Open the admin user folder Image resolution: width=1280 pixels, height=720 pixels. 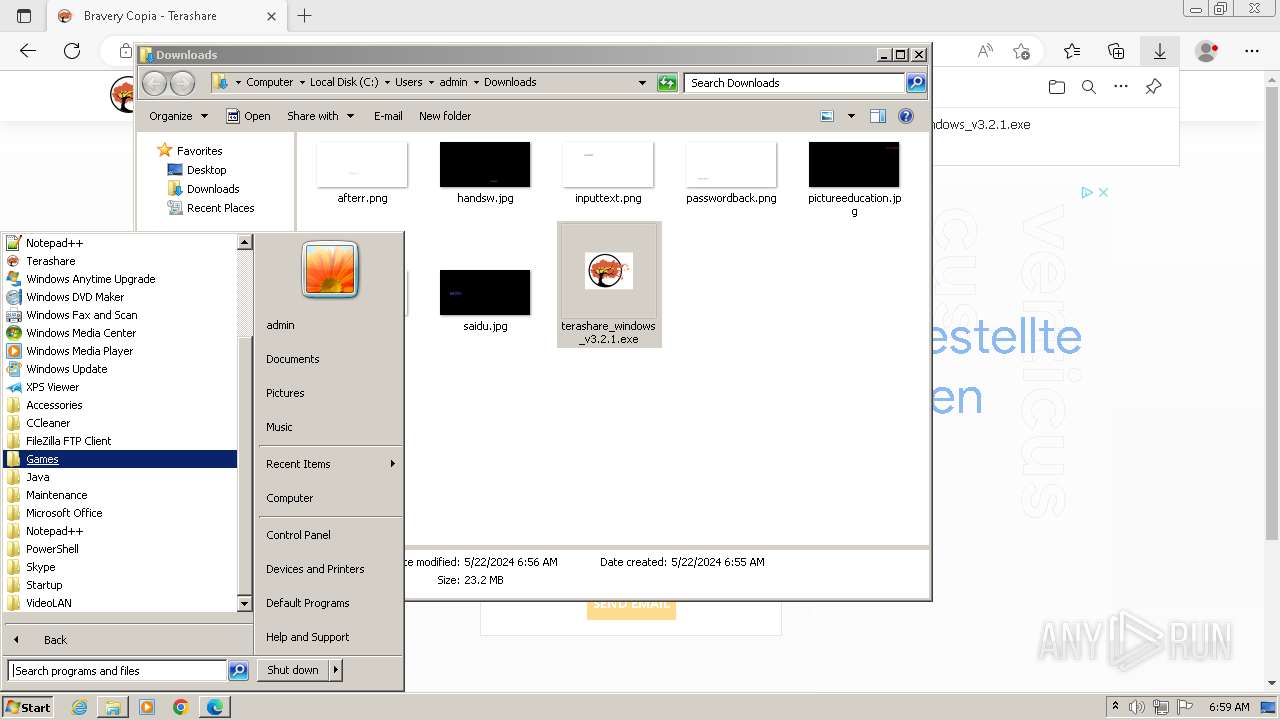[280, 325]
